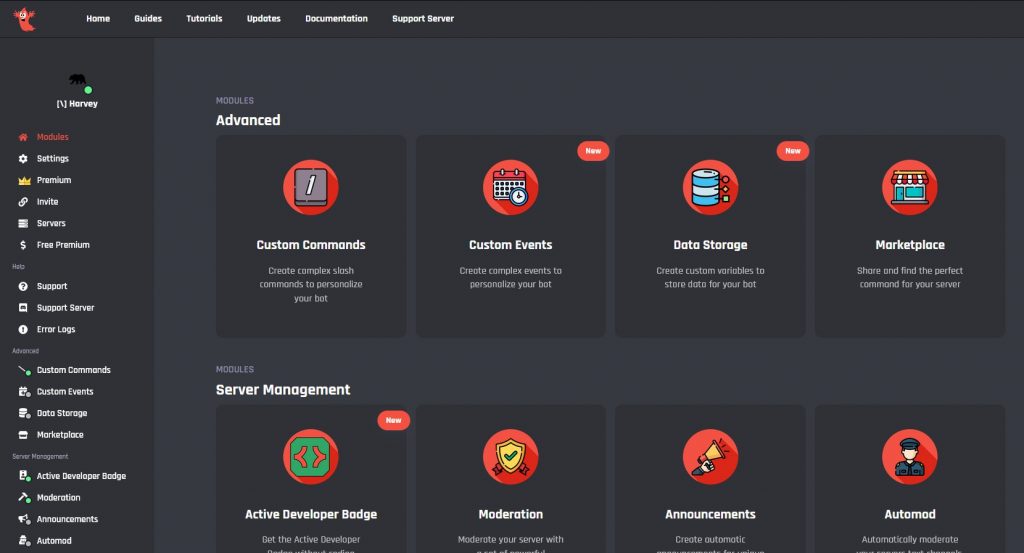Click the New badge on Custom Events card
Viewport: 1024px width, 553px height.
593,151
